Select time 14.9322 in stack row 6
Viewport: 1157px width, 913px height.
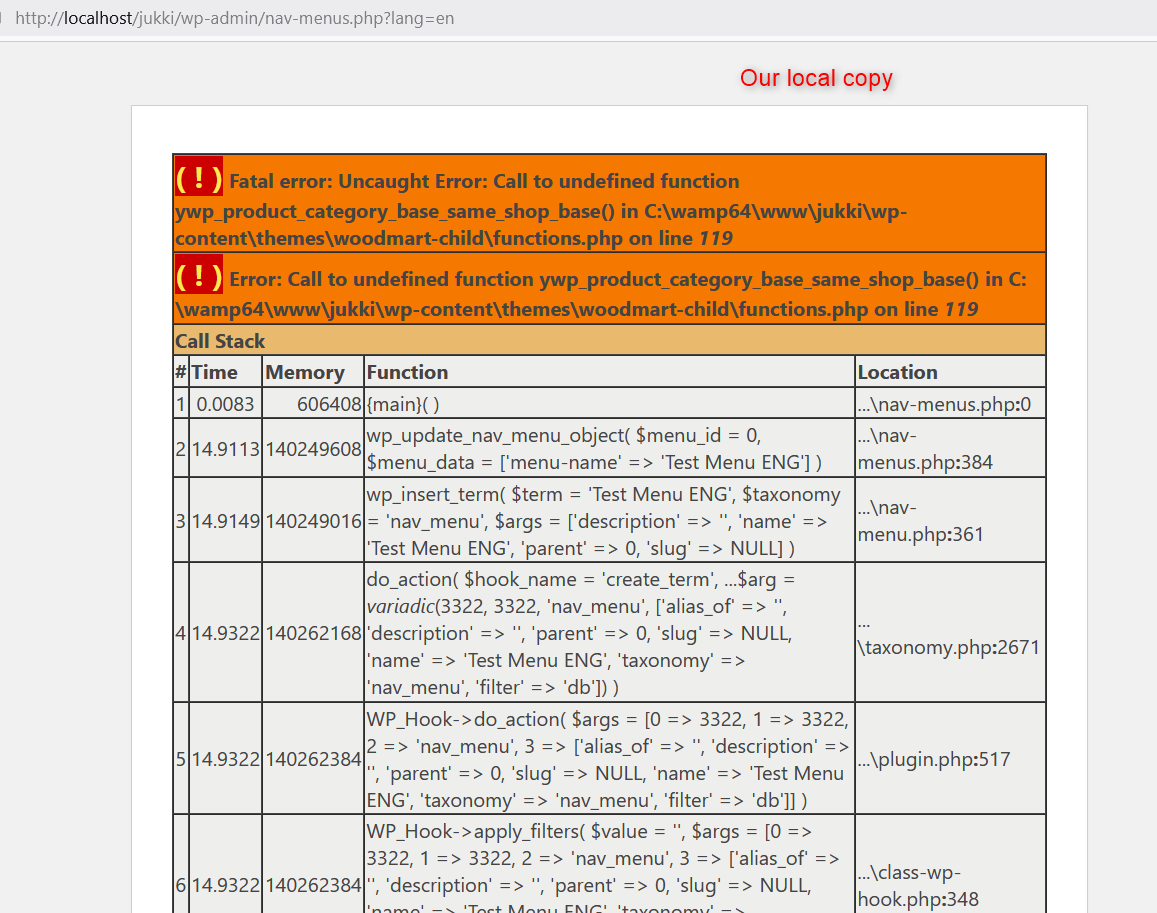[225, 885]
